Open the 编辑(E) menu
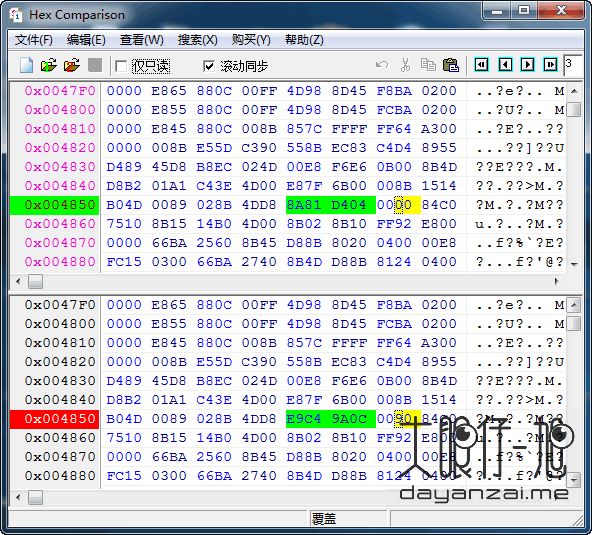The width and height of the screenshot is (592, 535). point(86,40)
